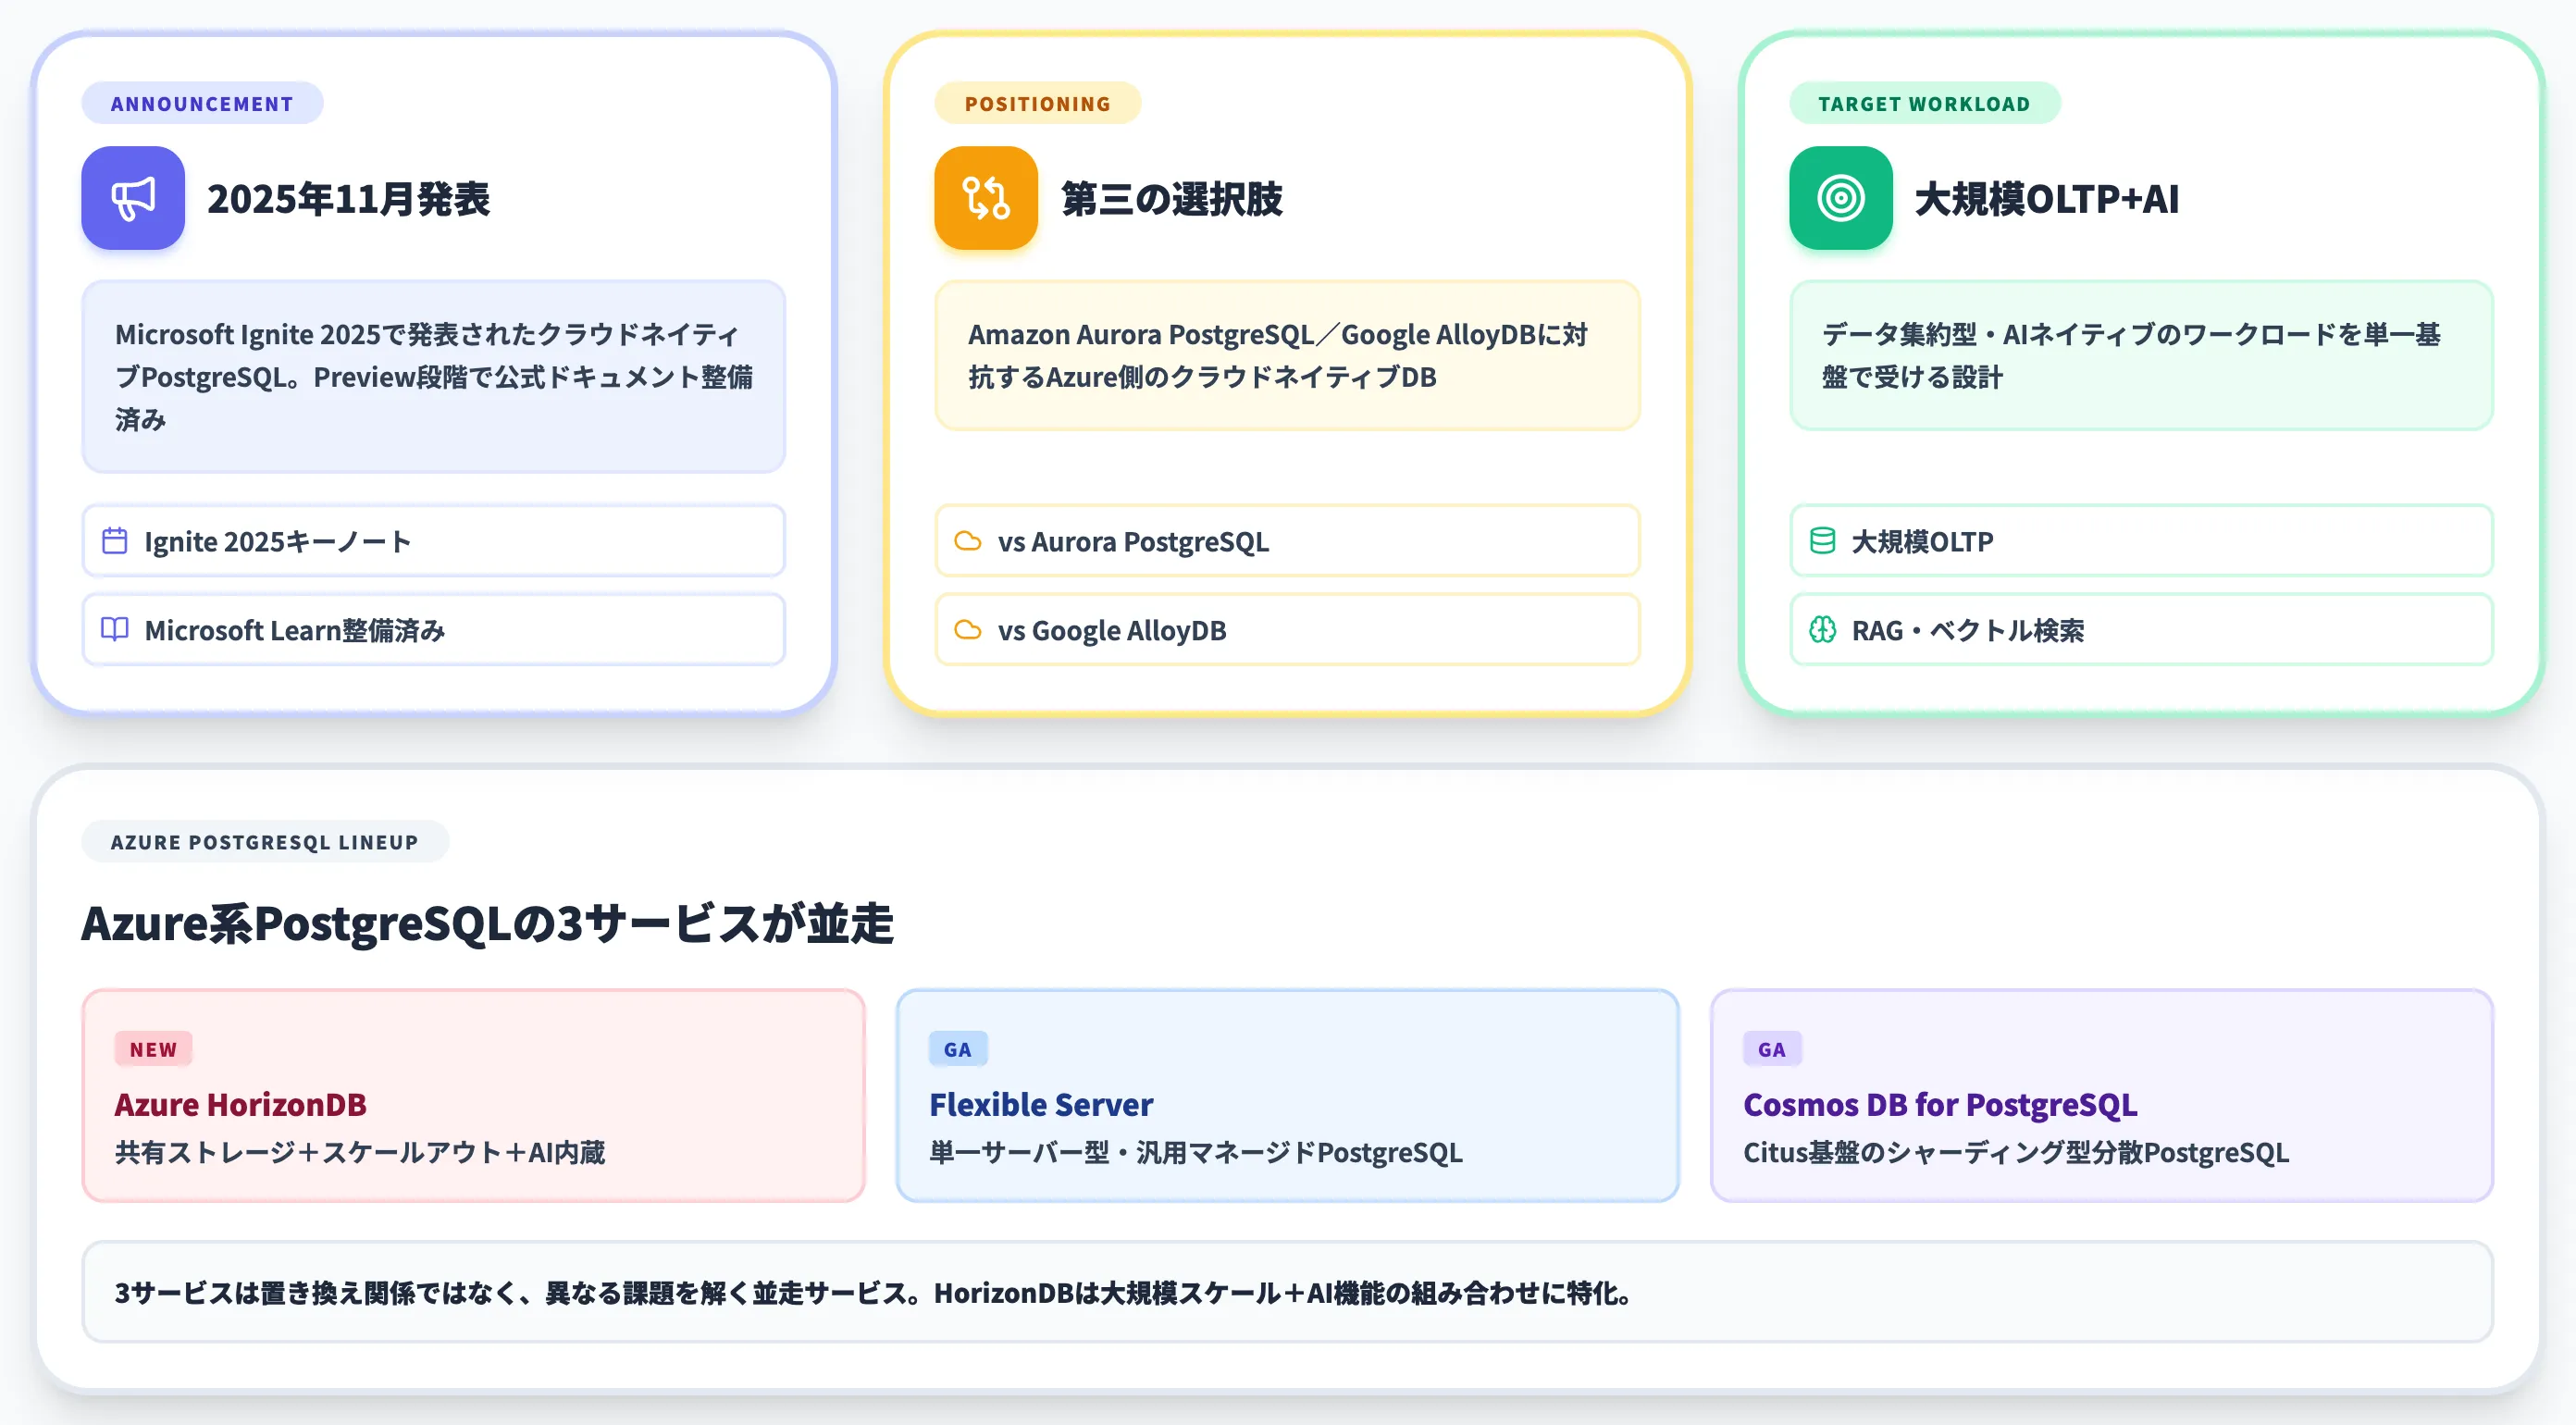
Task: Click the green target workload icon
Action: (x=1841, y=198)
